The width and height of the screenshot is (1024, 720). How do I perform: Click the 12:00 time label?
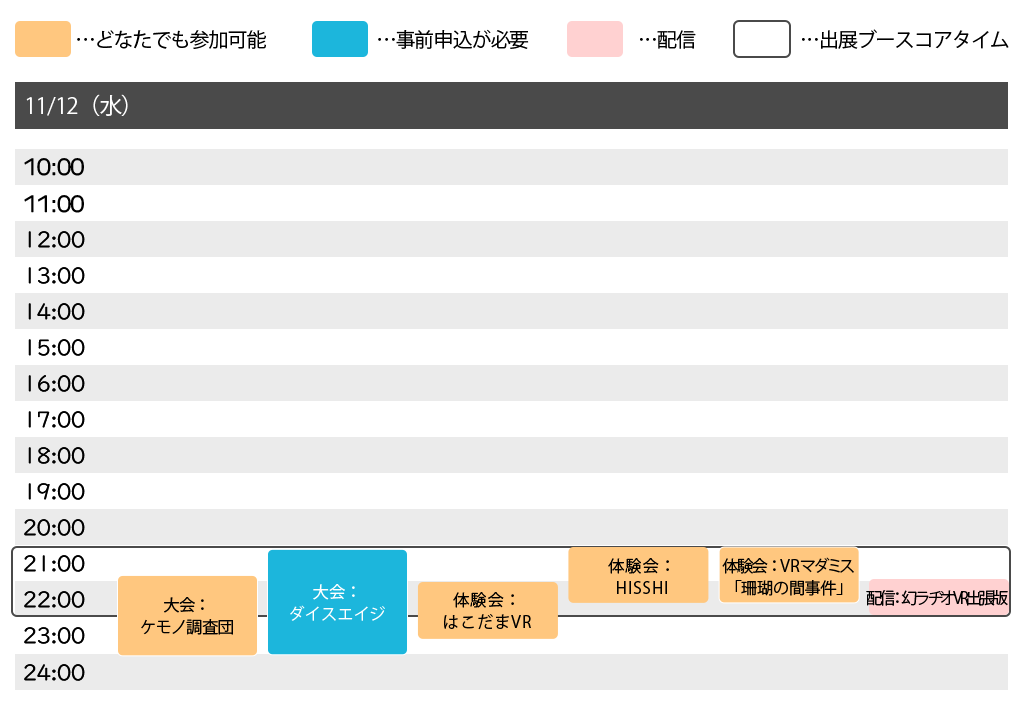click(x=54, y=240)
